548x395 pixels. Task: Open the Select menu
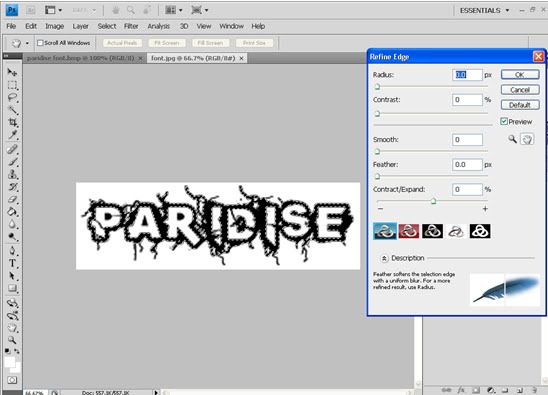pos(107,26)
